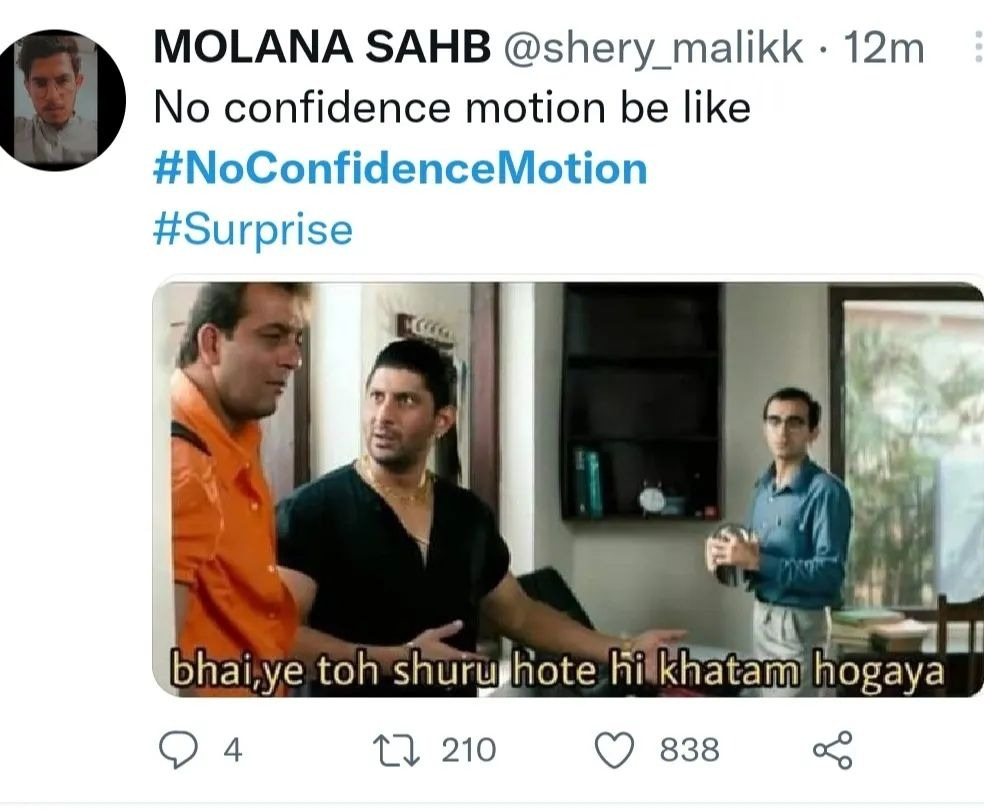Retweet using the retweet arrows icon
The image size is (984, 810).
click(393, 750)
